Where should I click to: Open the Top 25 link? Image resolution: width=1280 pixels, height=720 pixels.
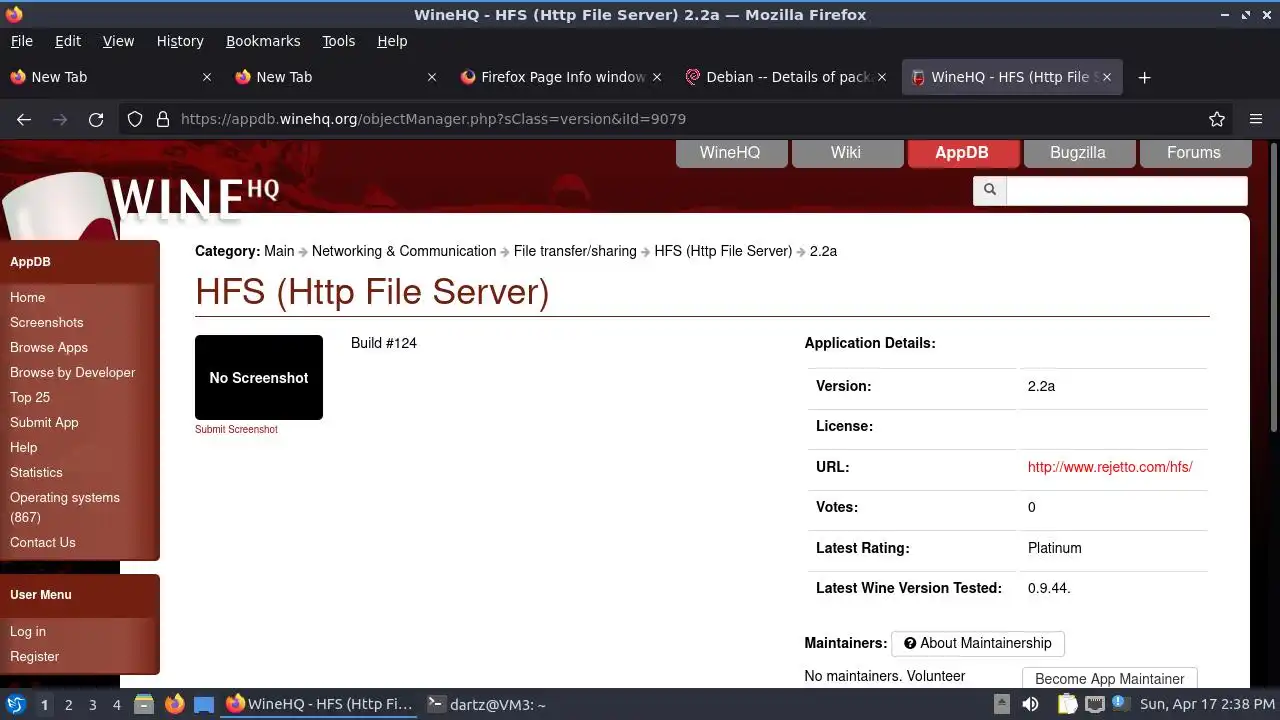click(x=30, y=397)
